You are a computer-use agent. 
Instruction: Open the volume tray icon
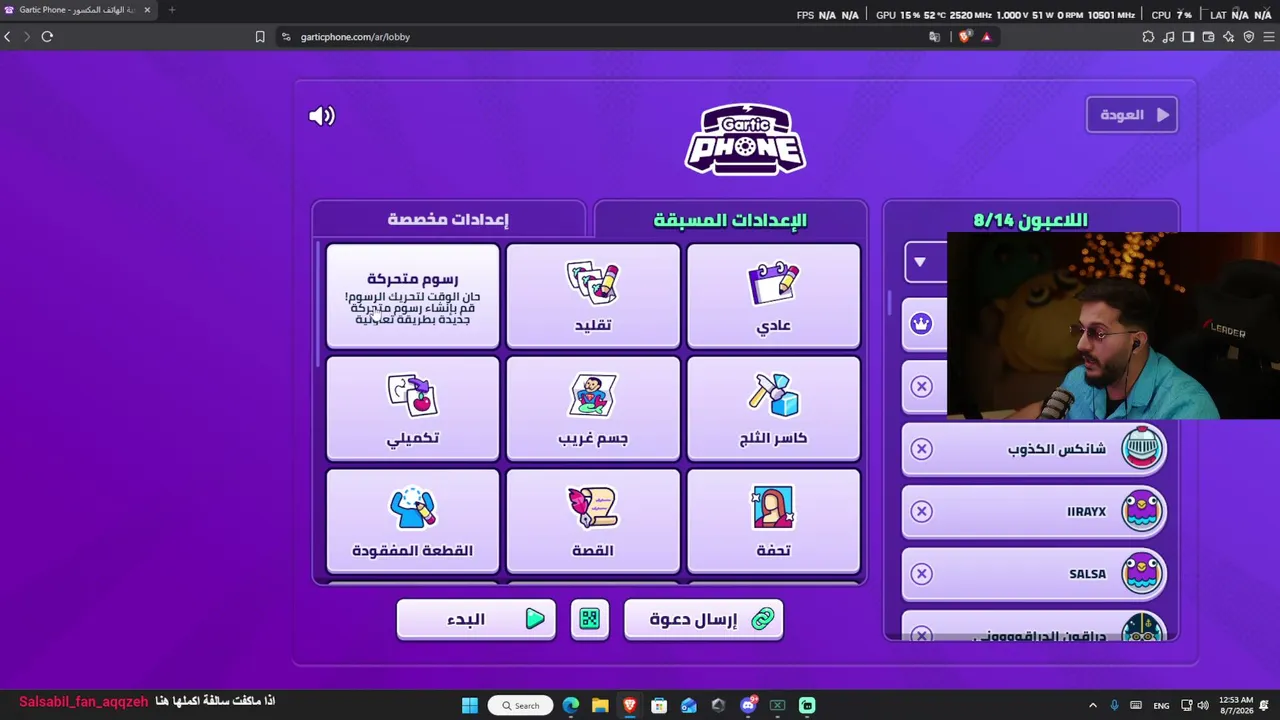(x=1203, y=705)
